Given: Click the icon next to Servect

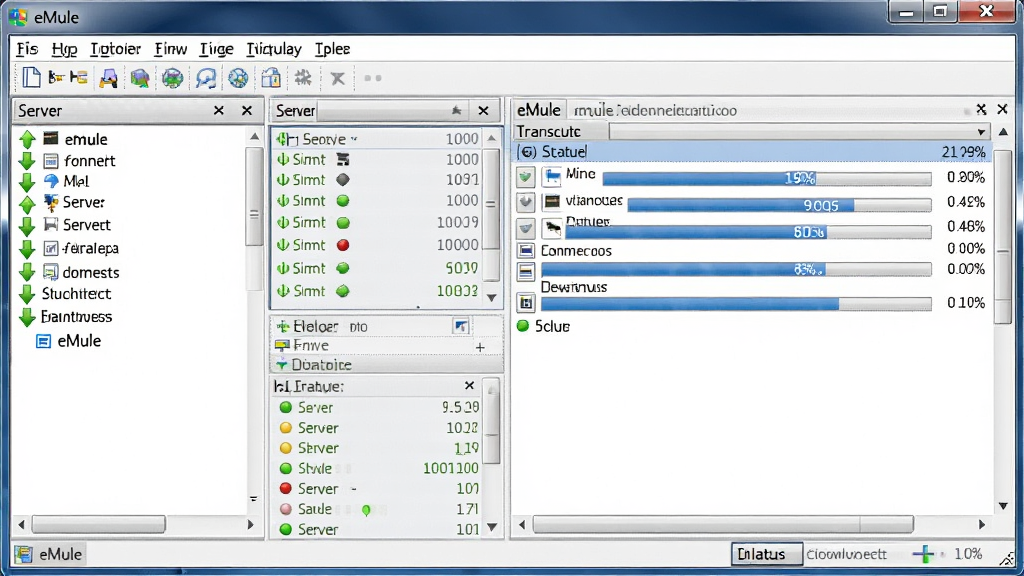Looking at the screenshot, I should click(50, 224).
